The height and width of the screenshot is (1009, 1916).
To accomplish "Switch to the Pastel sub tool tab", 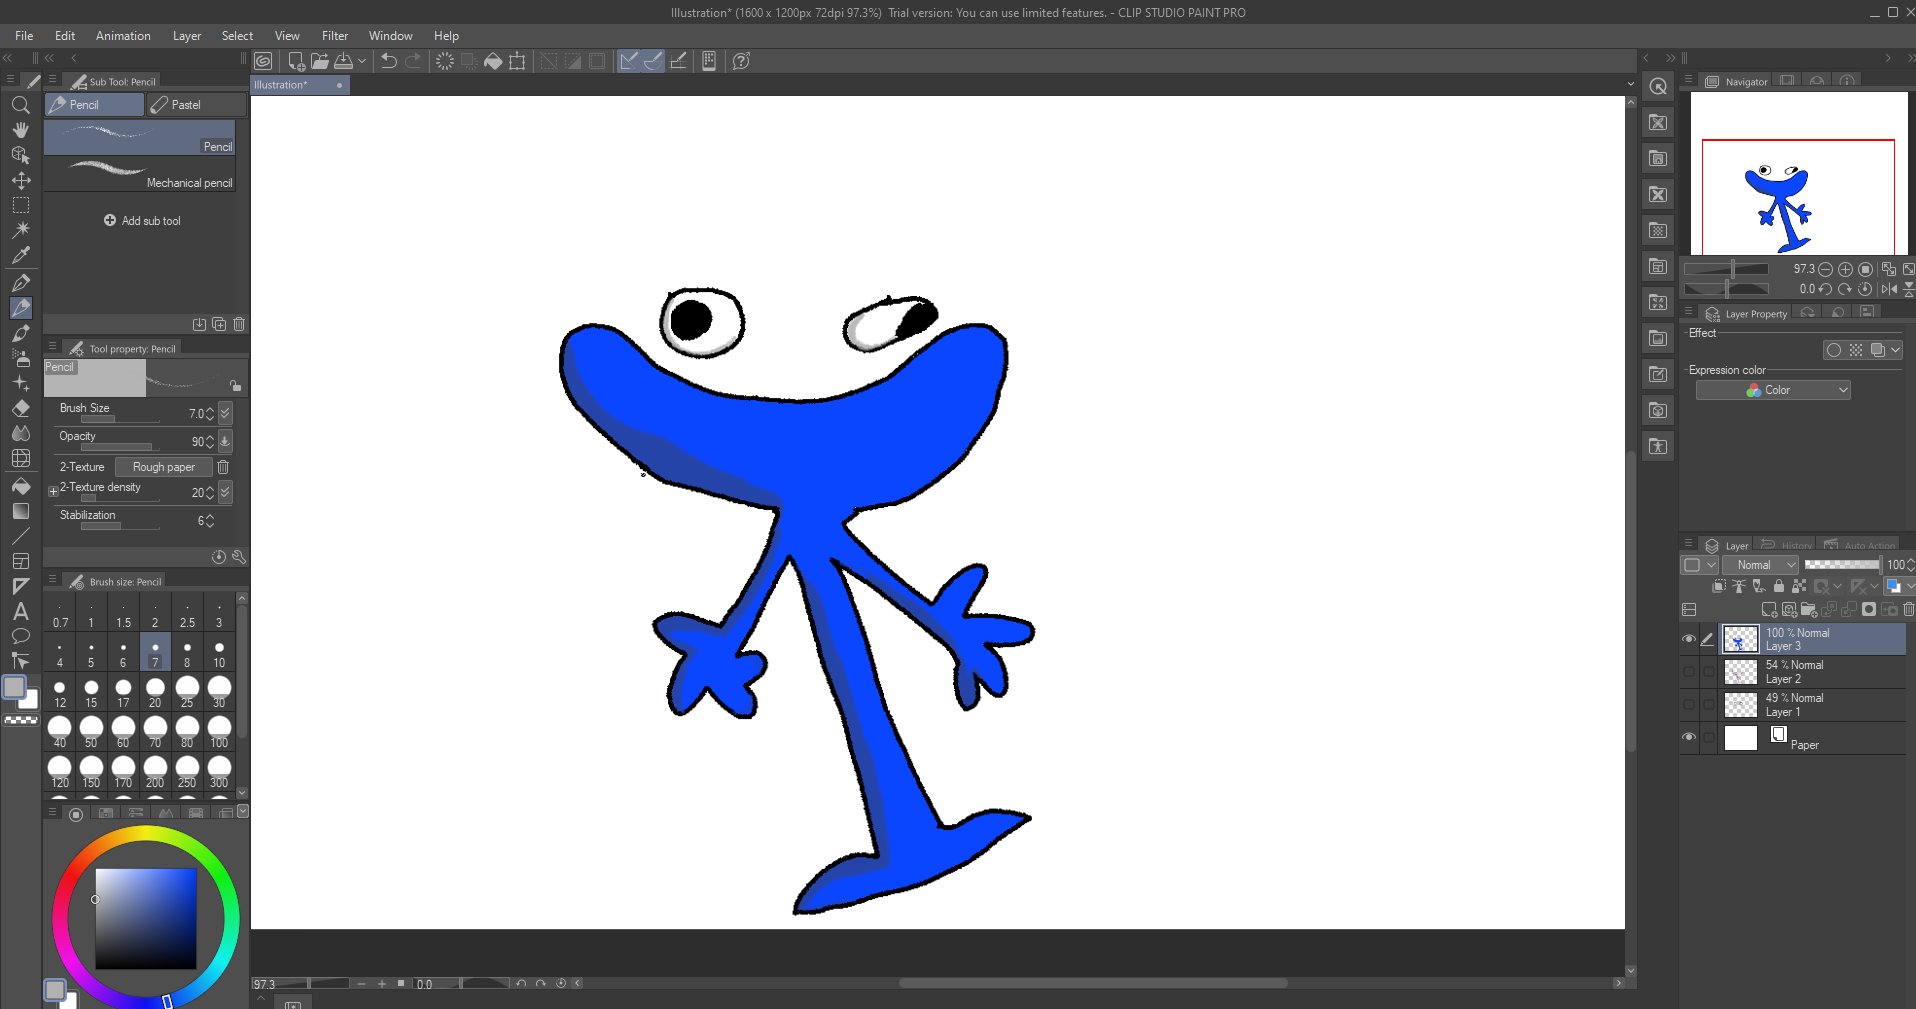I will click(x=197, y=104).
